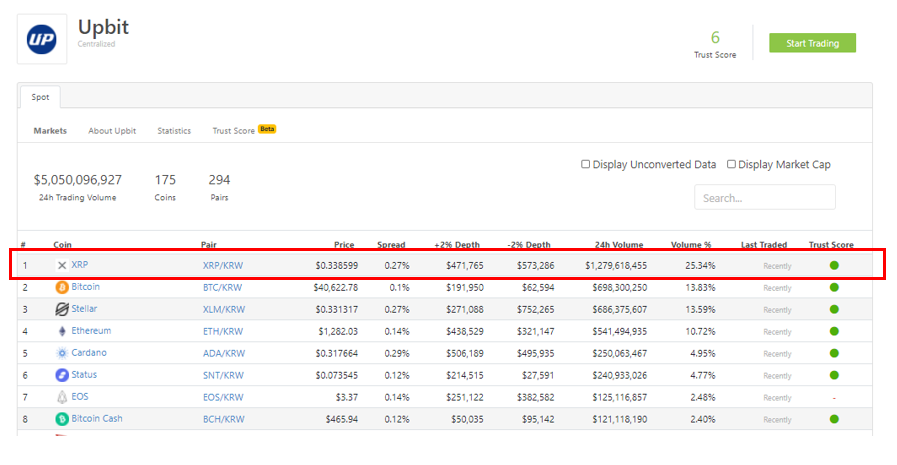Click the Search input field
897x465 pixels.
point(764,197)
